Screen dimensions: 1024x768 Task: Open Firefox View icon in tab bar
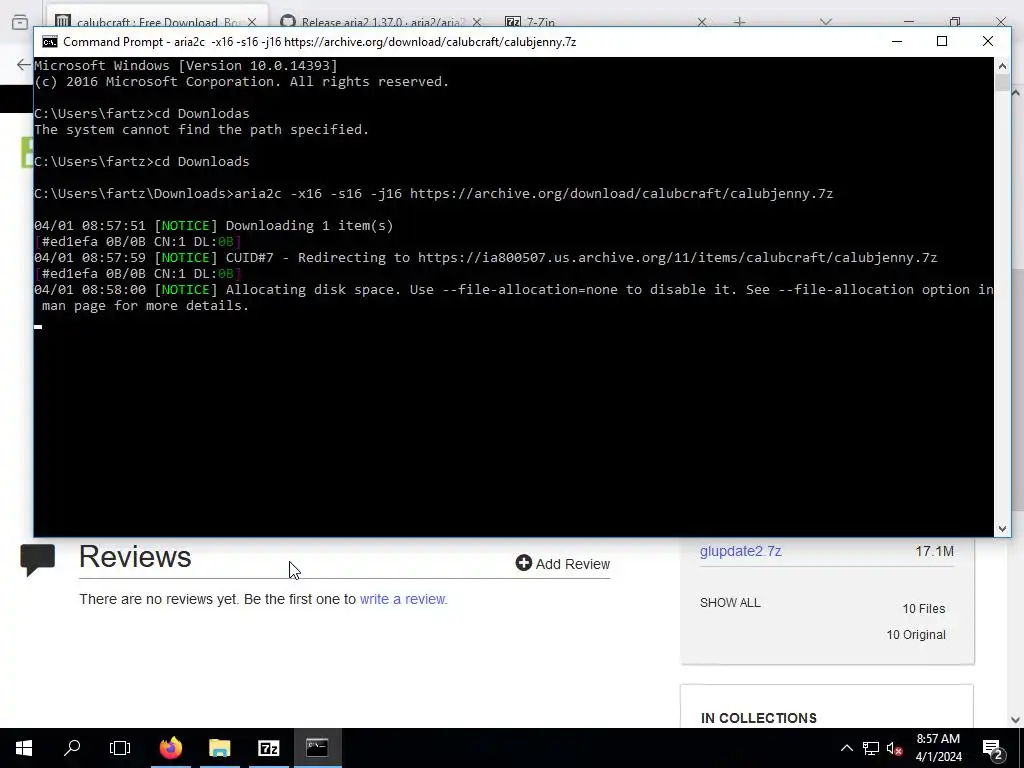(x=20, y=22)
